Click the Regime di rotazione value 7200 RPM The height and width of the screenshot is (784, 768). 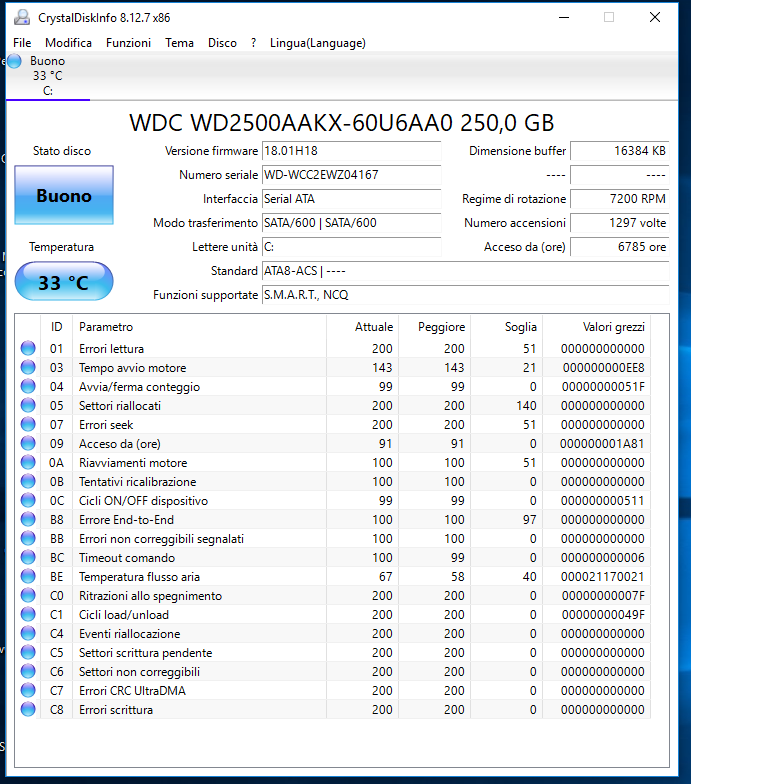(x=620, y=199)
